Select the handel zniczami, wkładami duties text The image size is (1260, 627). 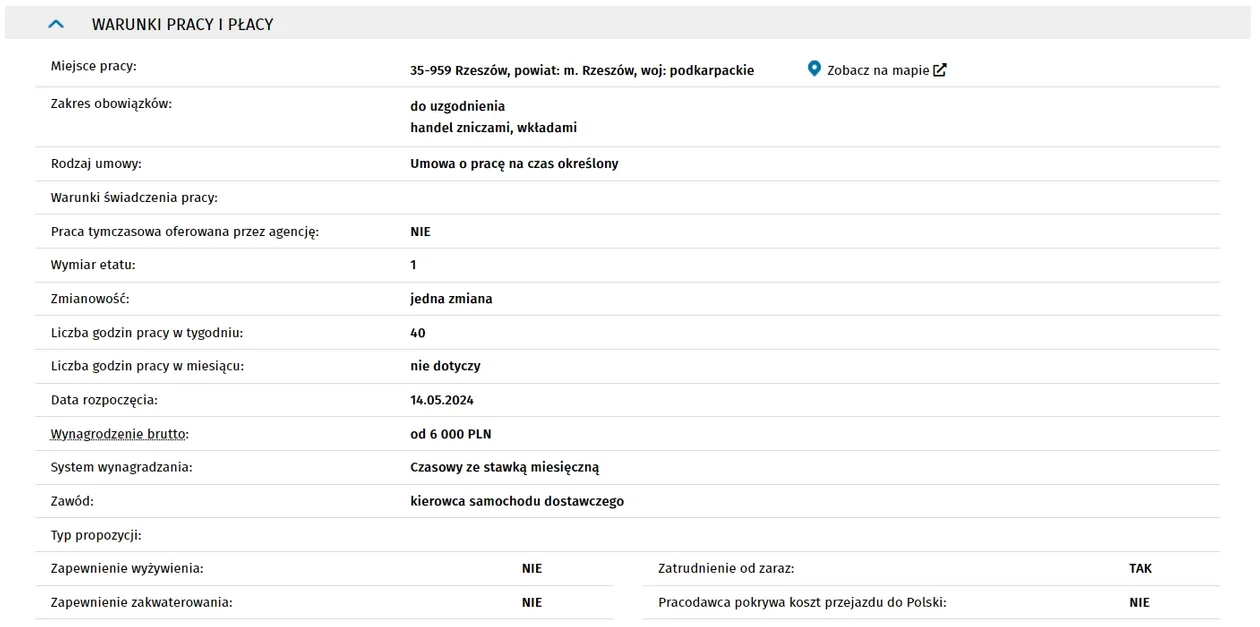point(493,128)
